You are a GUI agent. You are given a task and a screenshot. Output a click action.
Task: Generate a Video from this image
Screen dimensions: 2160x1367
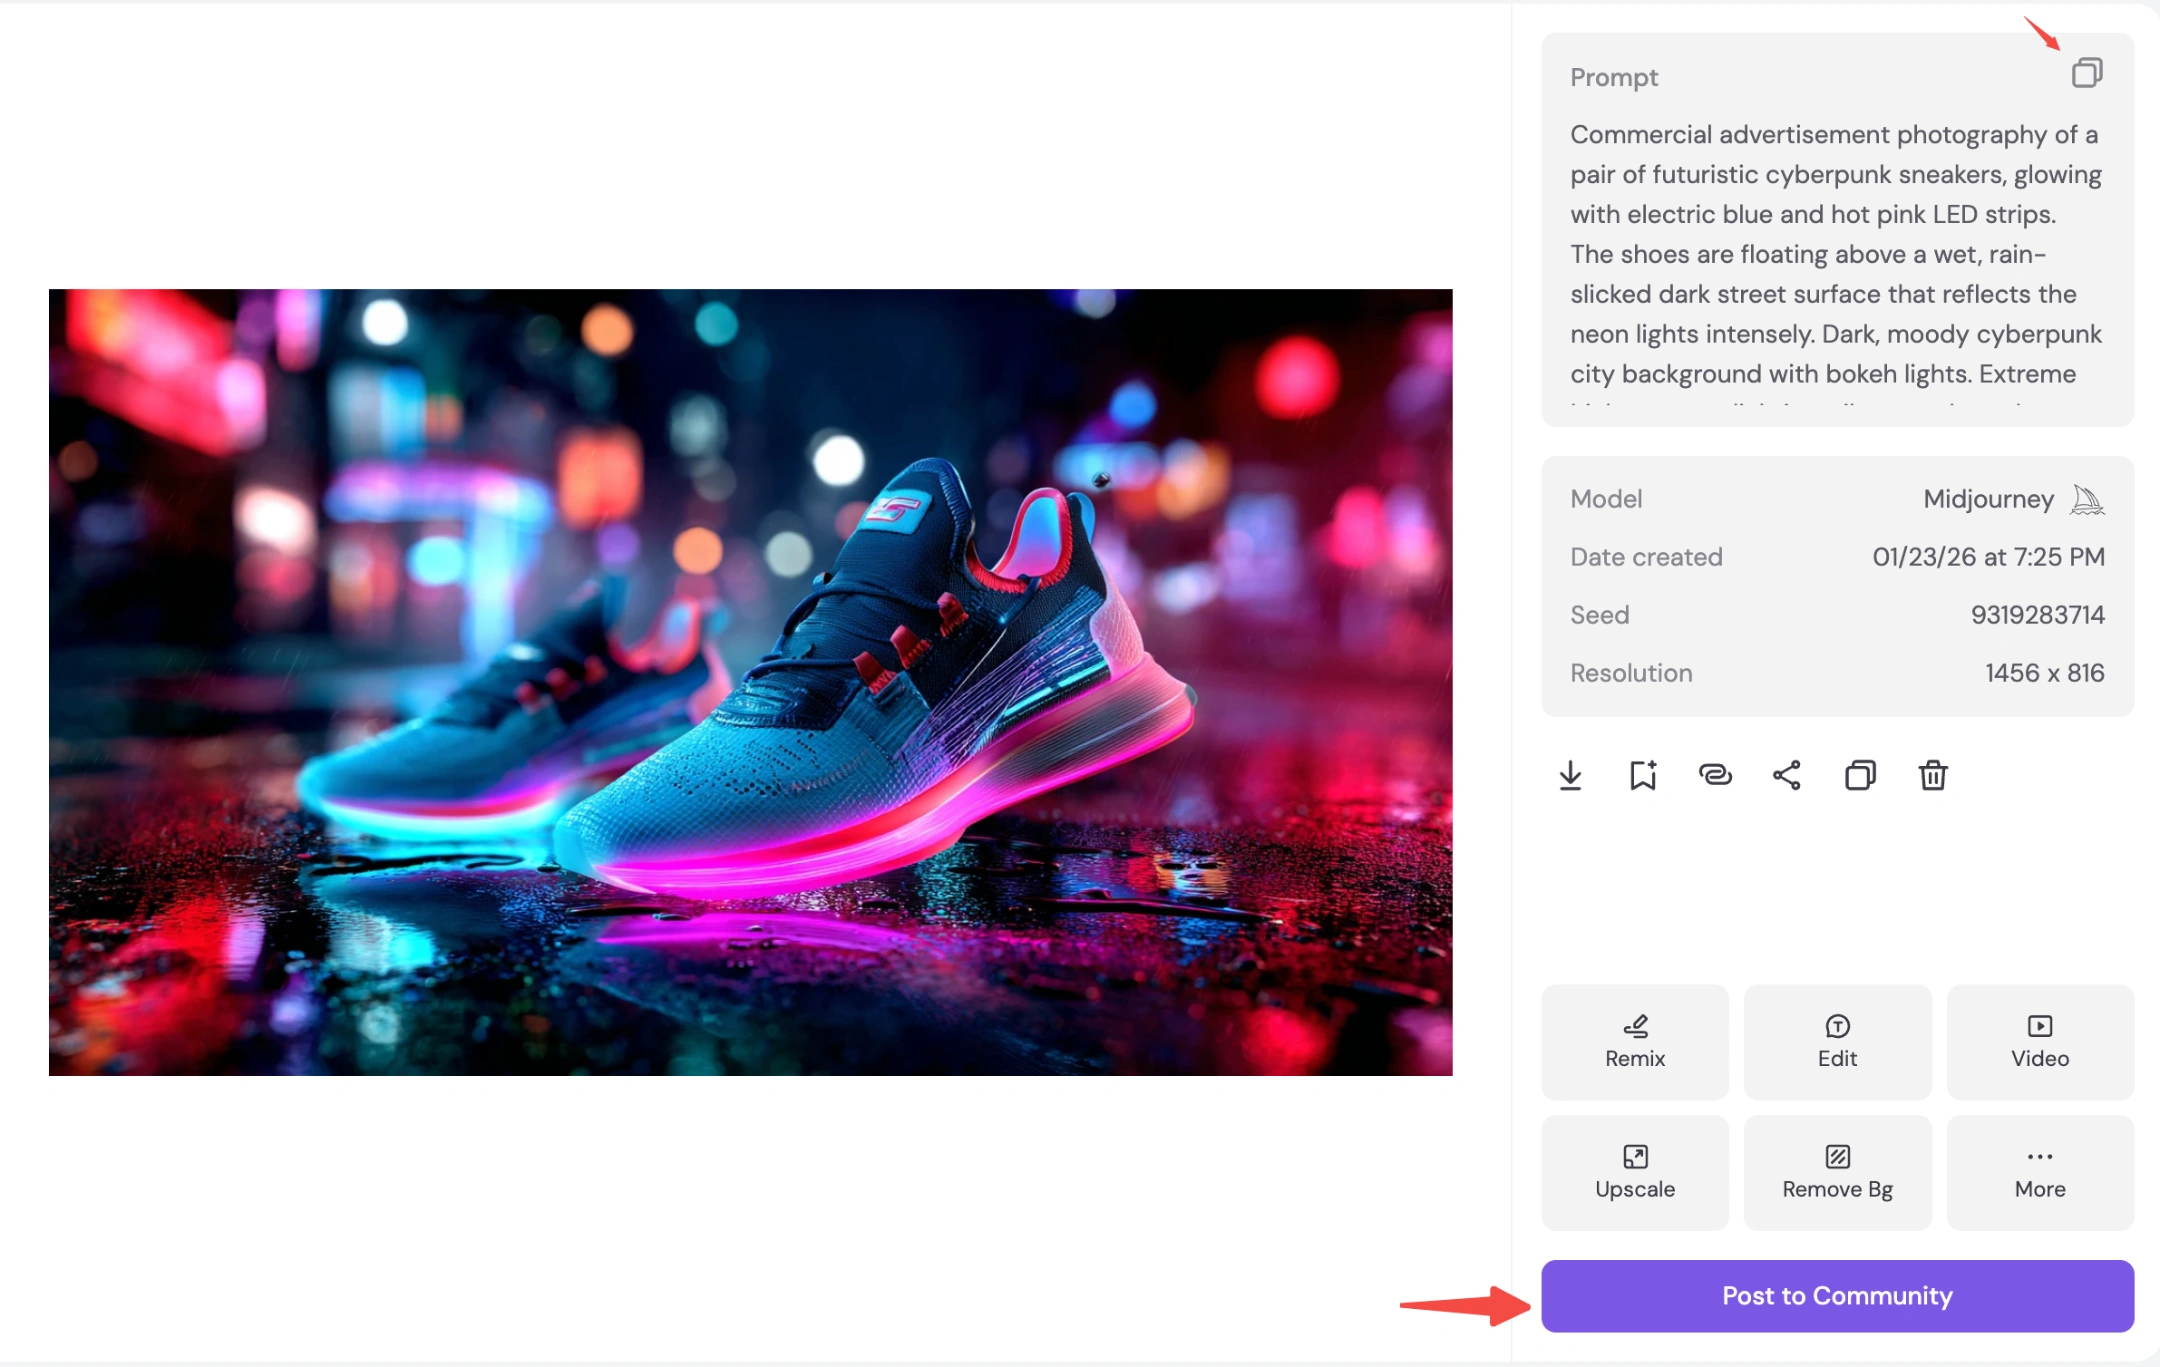pyautogui.click(x=2040, y=1042)
